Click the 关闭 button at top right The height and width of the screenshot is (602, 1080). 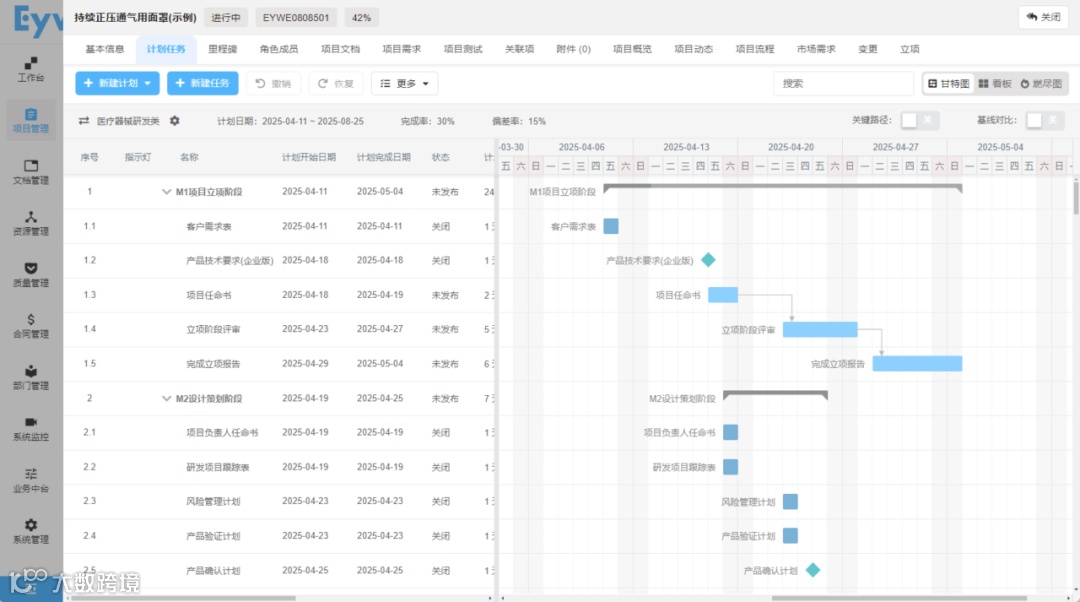(1043, 17)
